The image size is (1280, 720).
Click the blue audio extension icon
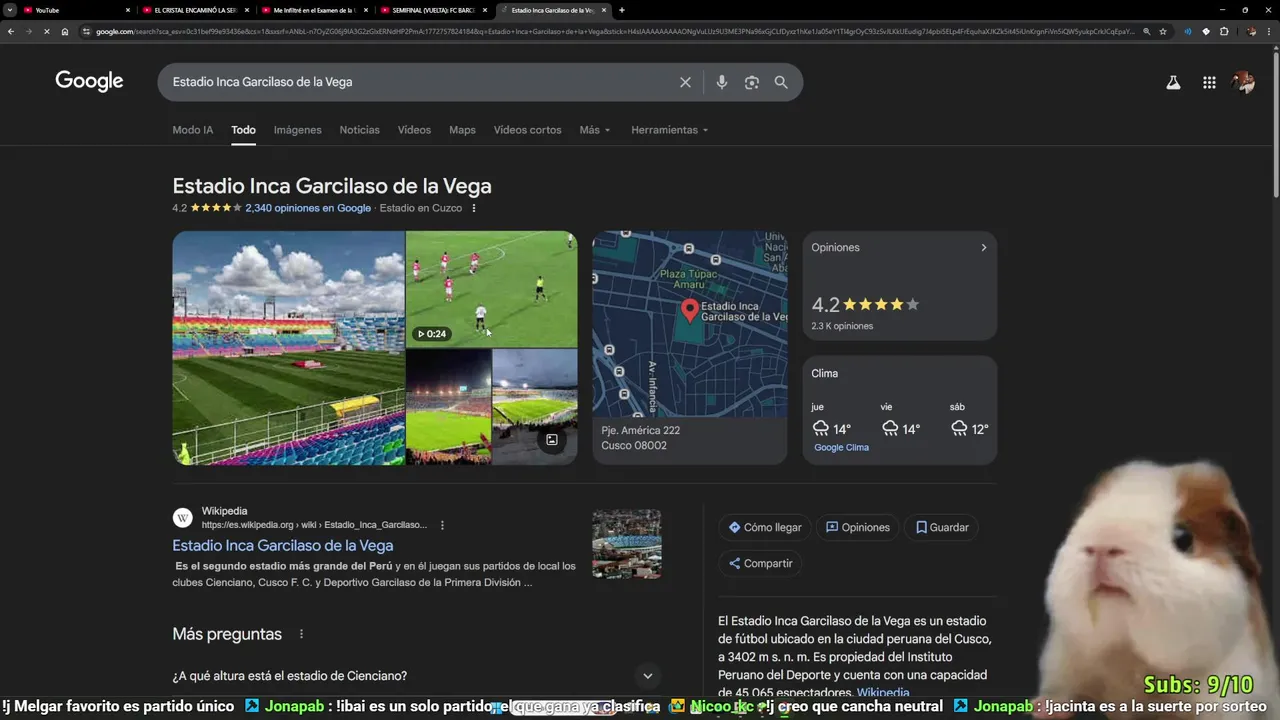(x=1187, y=31)
